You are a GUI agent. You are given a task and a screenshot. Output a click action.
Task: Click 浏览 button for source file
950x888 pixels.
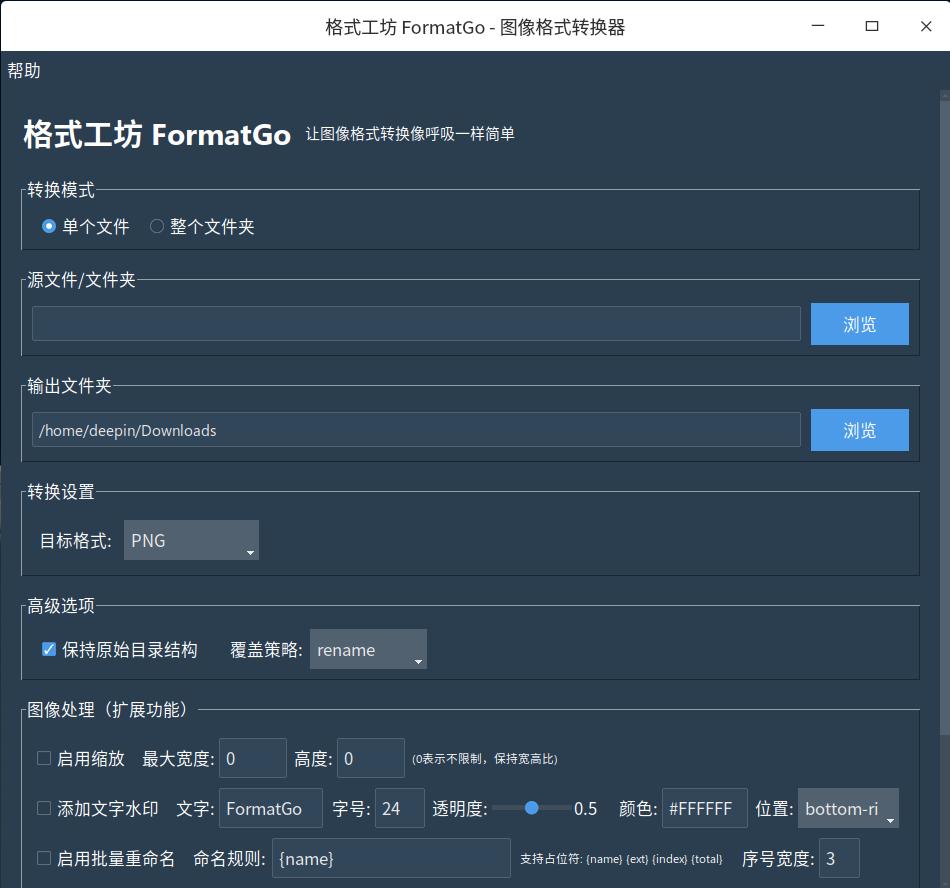pyautogui.click(x=860, y=324)
